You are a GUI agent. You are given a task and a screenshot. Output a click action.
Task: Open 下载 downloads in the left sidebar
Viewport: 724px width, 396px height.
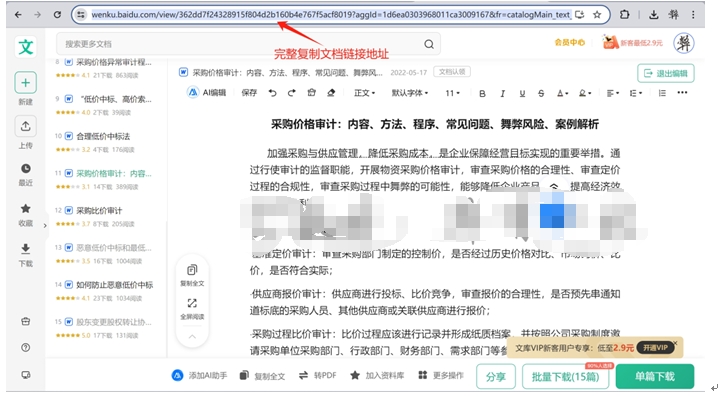click(25, 249)
